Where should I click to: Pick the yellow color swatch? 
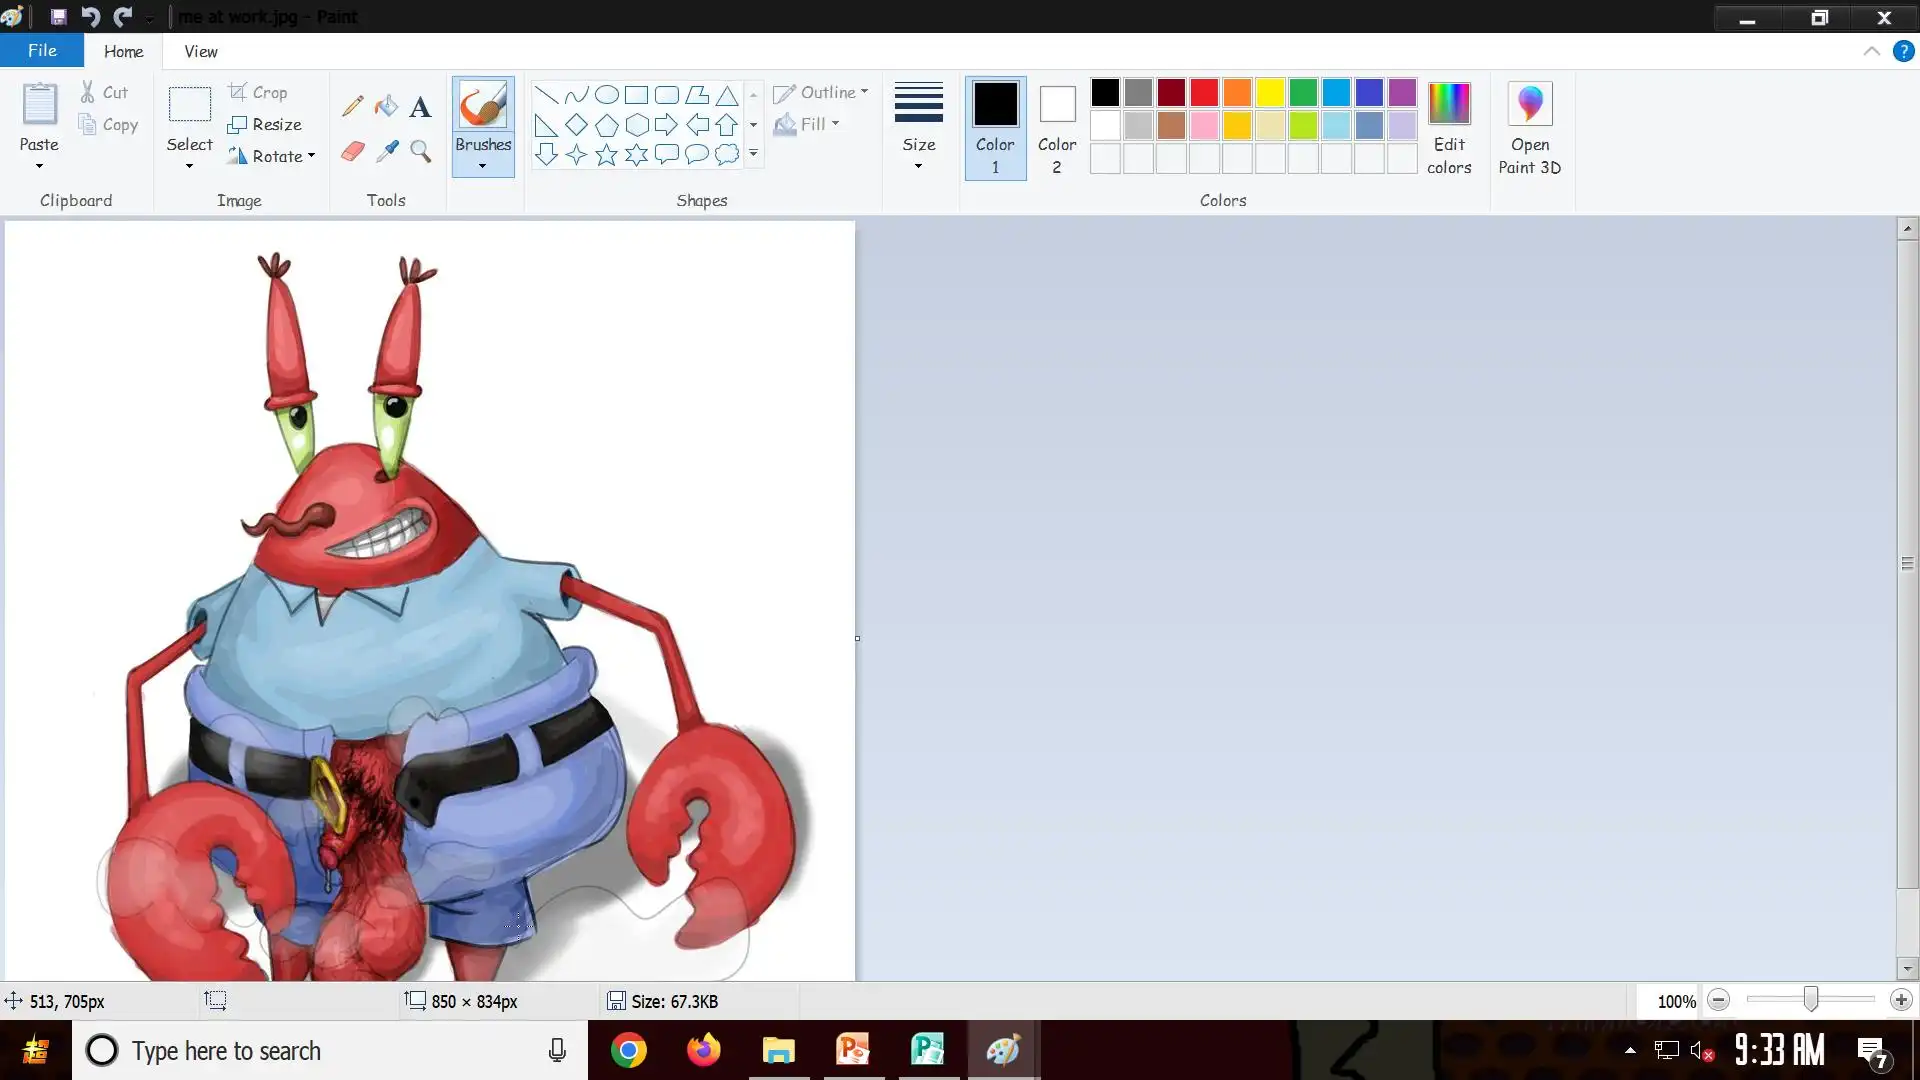(x=1270, y=93)
